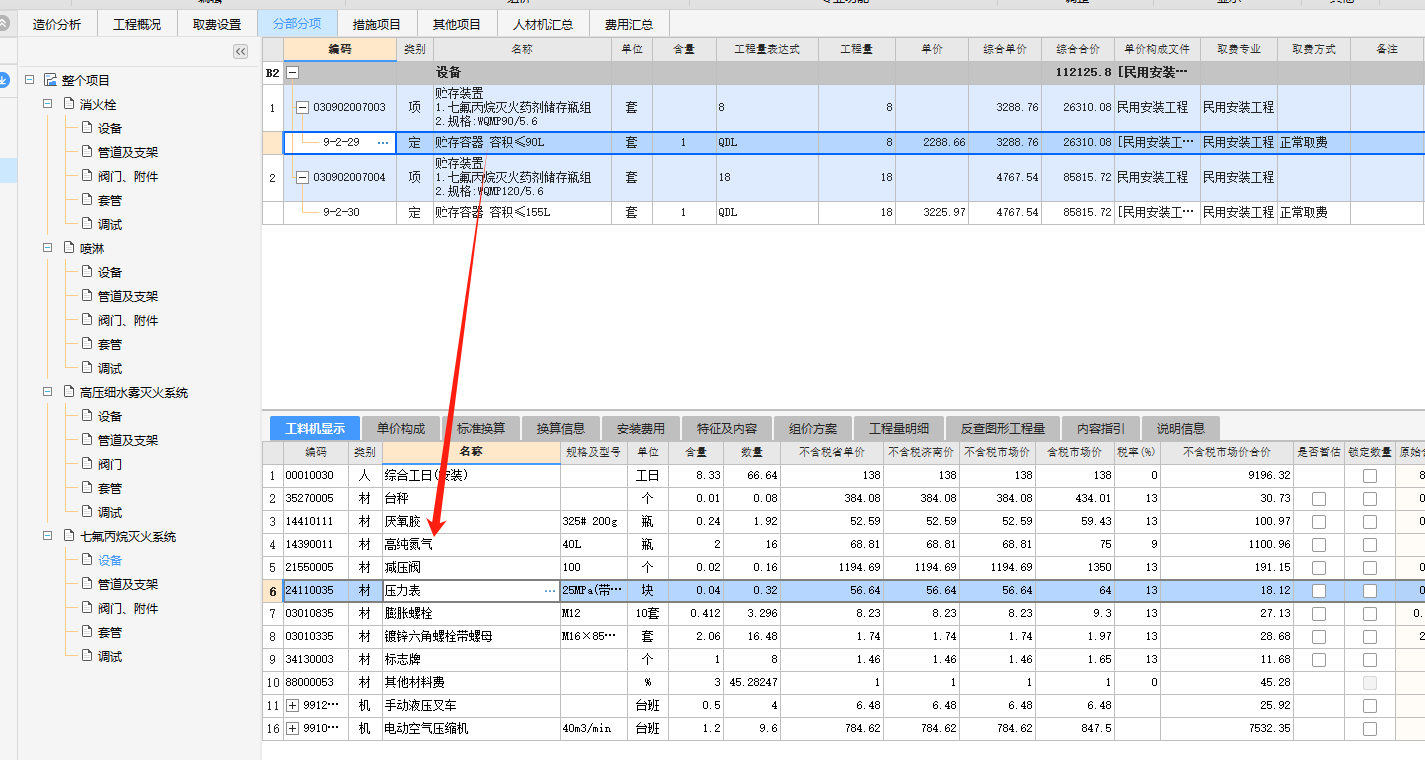Collapse the 高压细水雾灭火系统 tree node
This screenshot has width=1425, height=760.
coord(49,392)
